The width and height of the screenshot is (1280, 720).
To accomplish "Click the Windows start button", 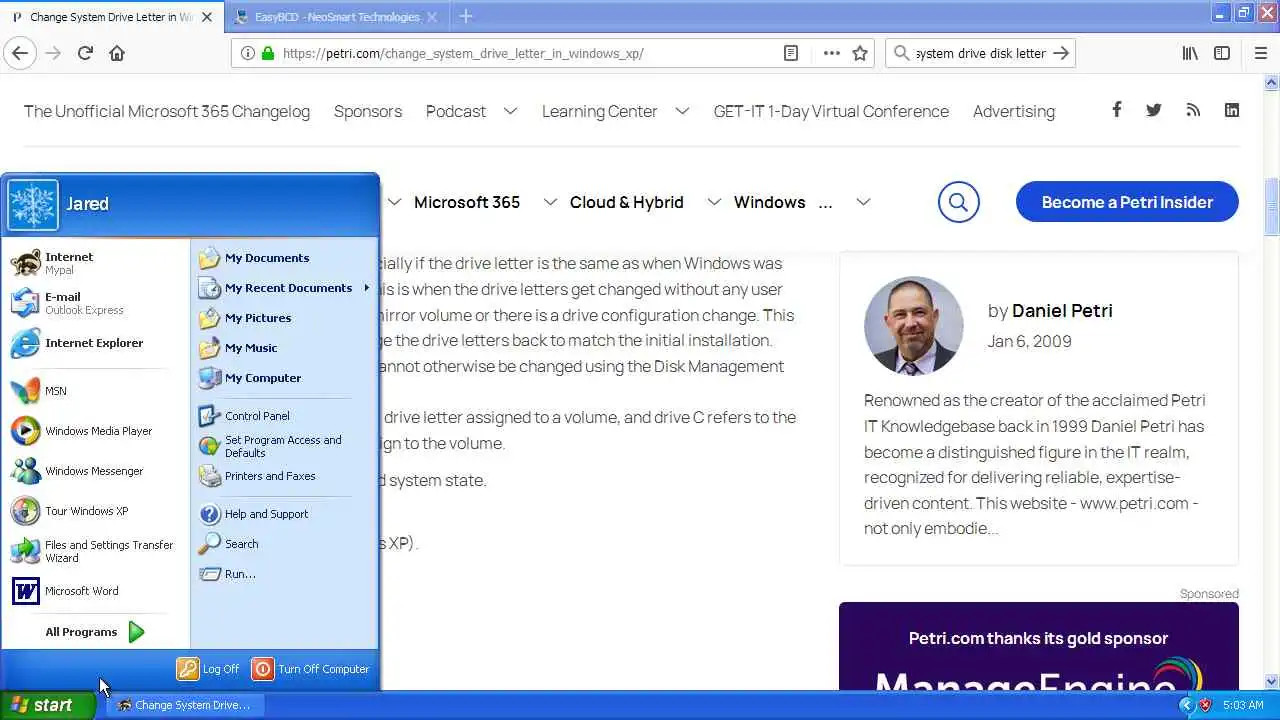I will pos(47,705).
